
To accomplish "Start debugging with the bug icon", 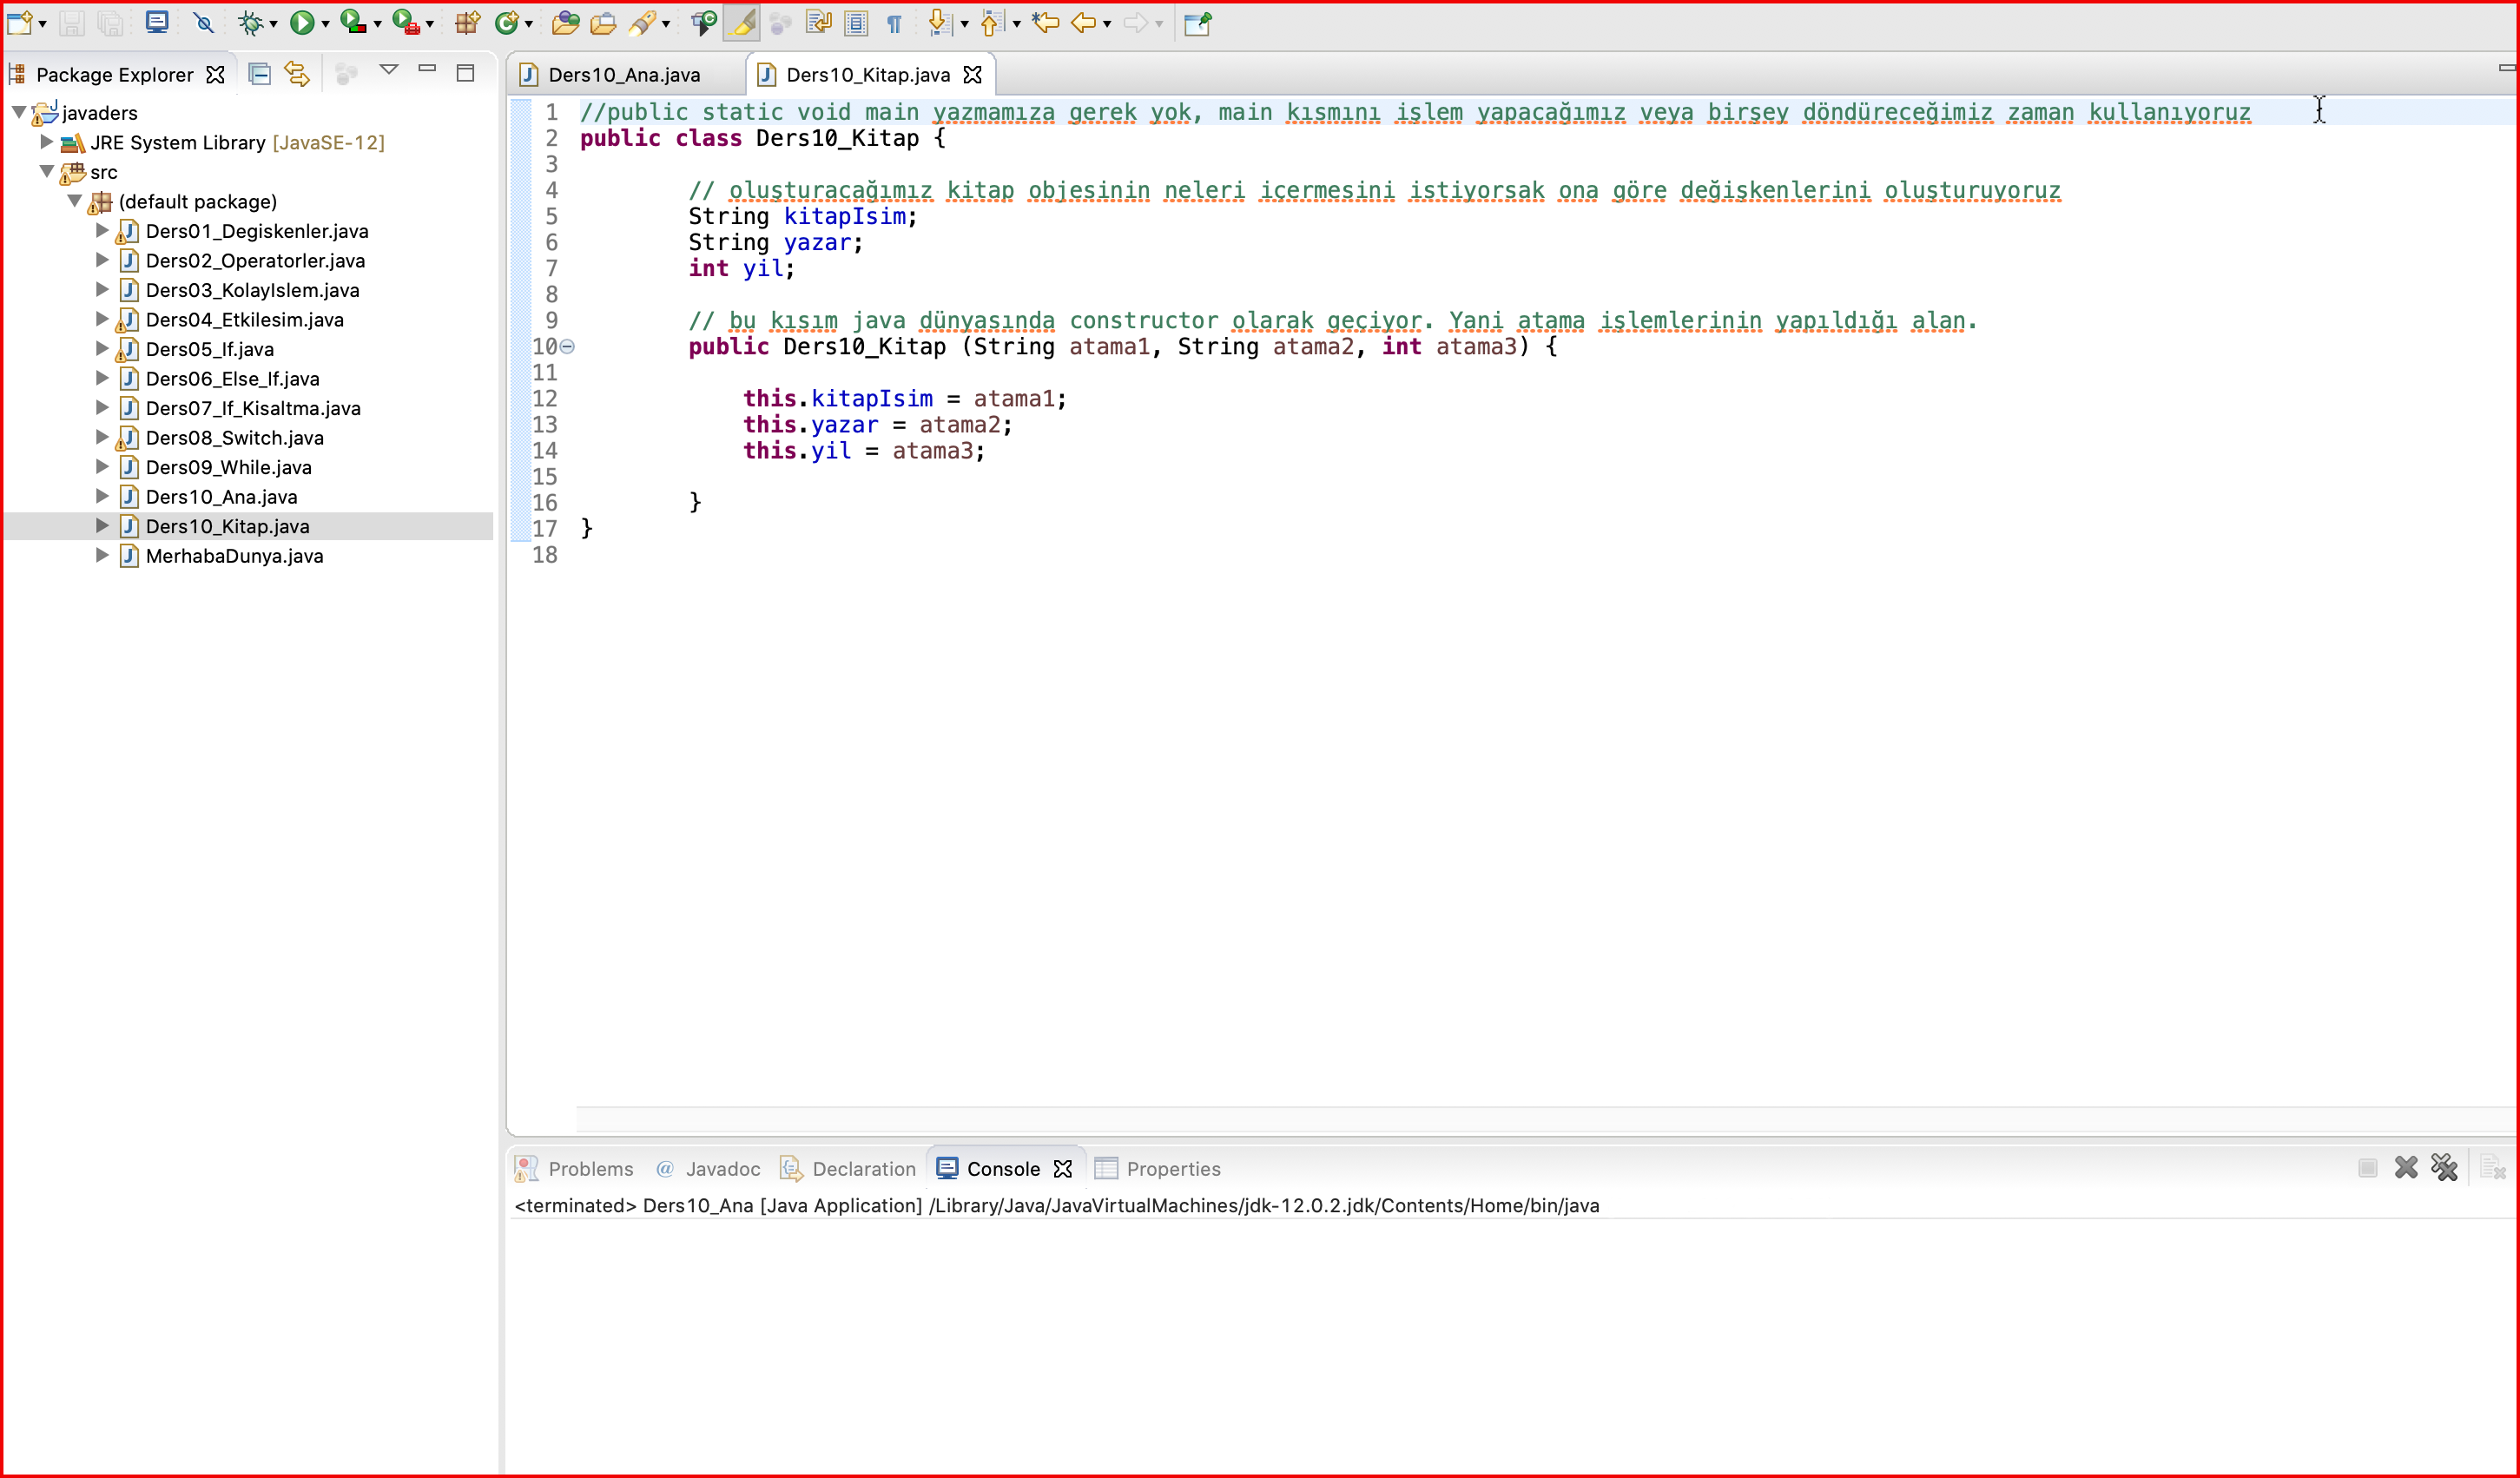I will click(250, 23).
